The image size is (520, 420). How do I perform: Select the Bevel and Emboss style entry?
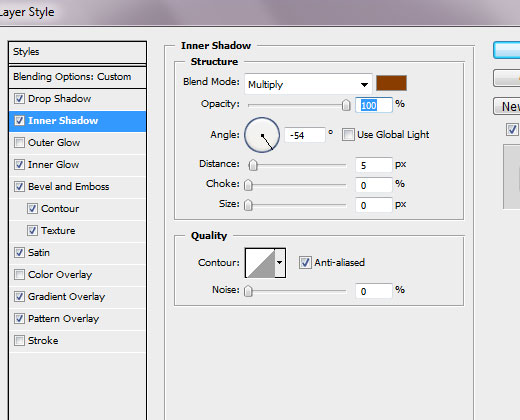[68, 187]
